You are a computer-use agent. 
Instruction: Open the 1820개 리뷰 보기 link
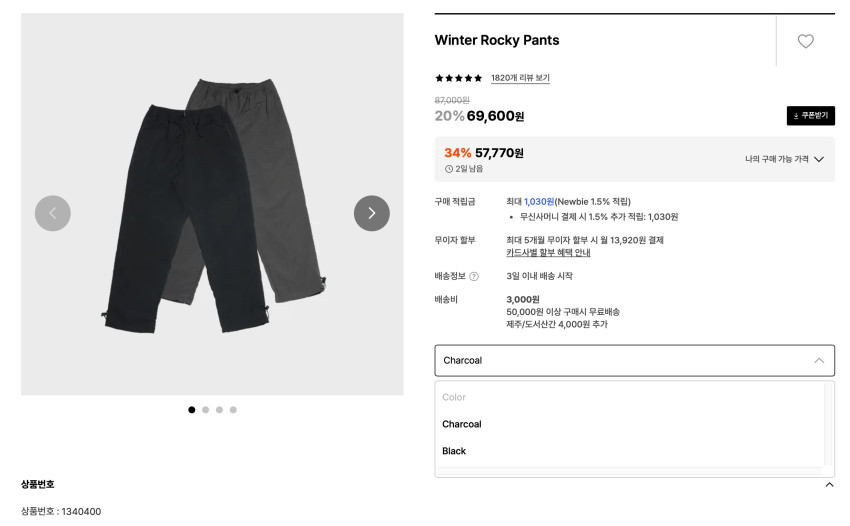tap(520, 78)
